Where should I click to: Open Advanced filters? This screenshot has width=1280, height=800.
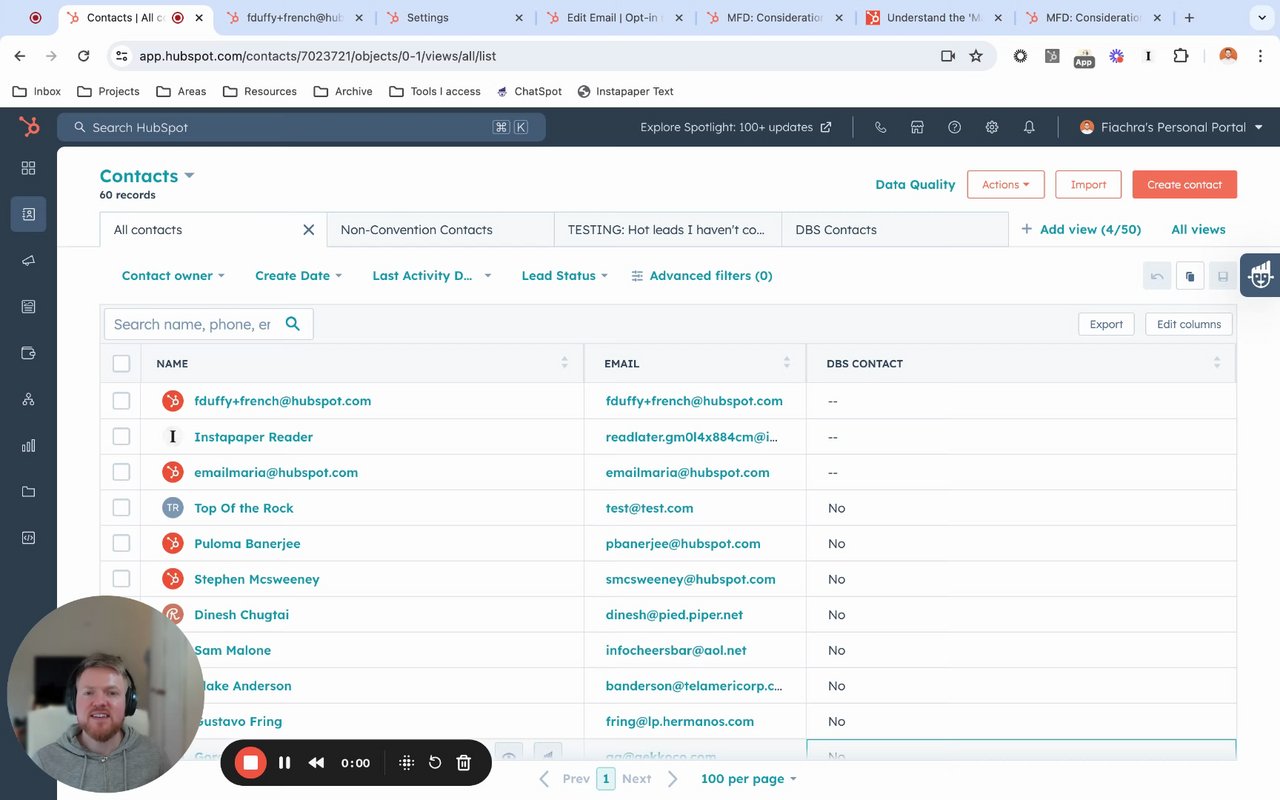(x=702, y=276)
